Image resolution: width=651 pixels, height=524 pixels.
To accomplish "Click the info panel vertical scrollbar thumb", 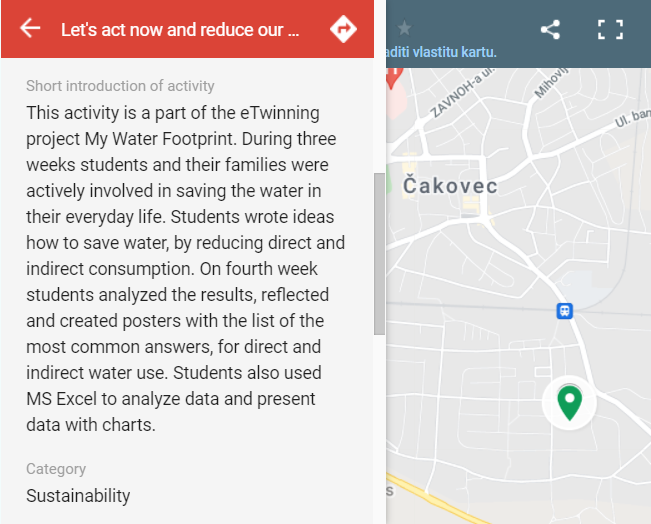I will coord(379,254).
